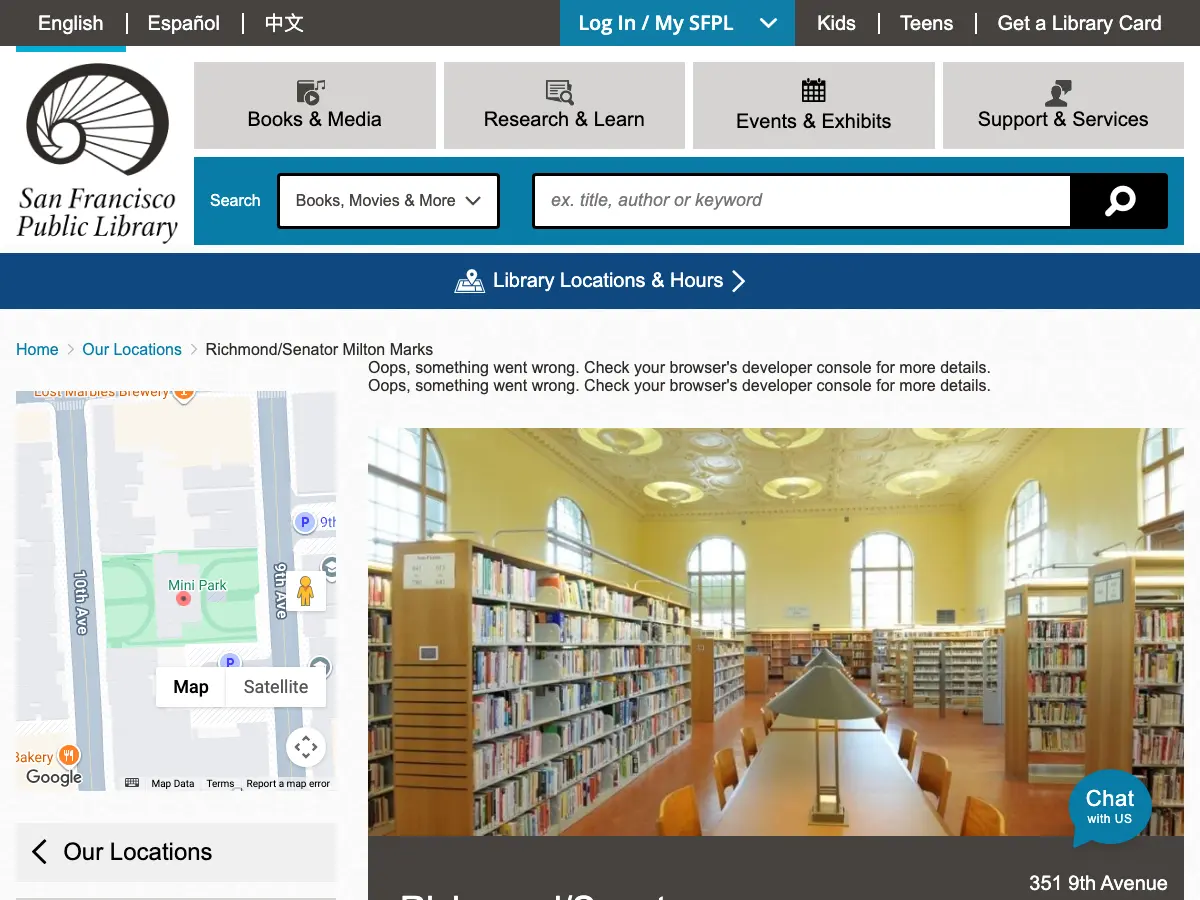Click the keyboard shortcuts icon on map
The width and height of the screenshot is (1200, 900).
tap(132, 783)
